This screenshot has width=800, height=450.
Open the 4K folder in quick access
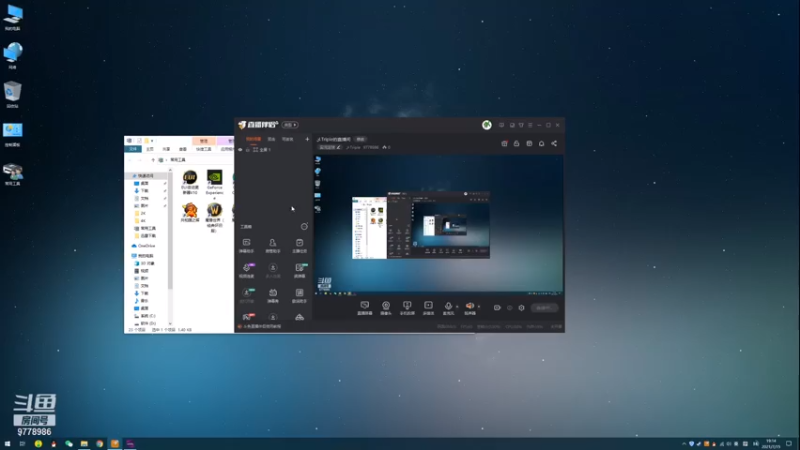[x=140, y=220]
